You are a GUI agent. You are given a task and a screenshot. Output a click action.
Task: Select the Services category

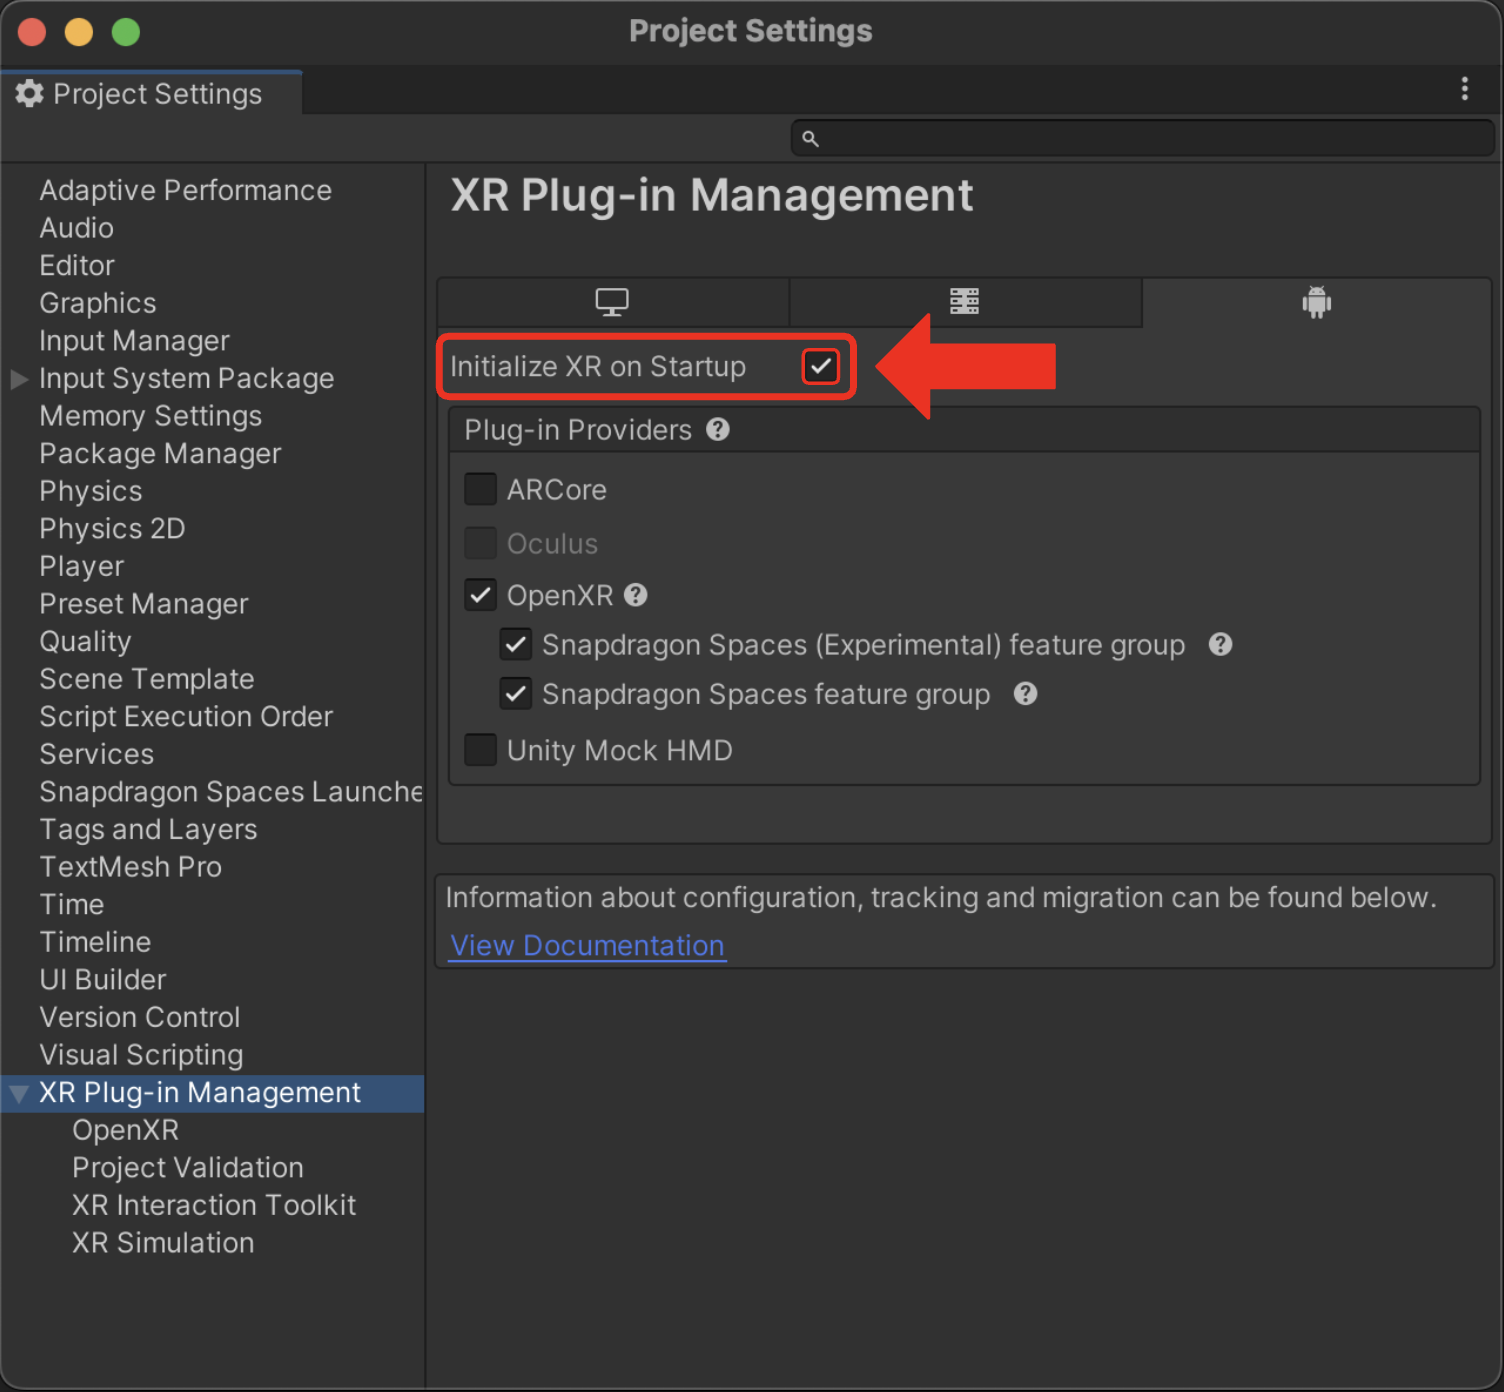coord(96,754)
